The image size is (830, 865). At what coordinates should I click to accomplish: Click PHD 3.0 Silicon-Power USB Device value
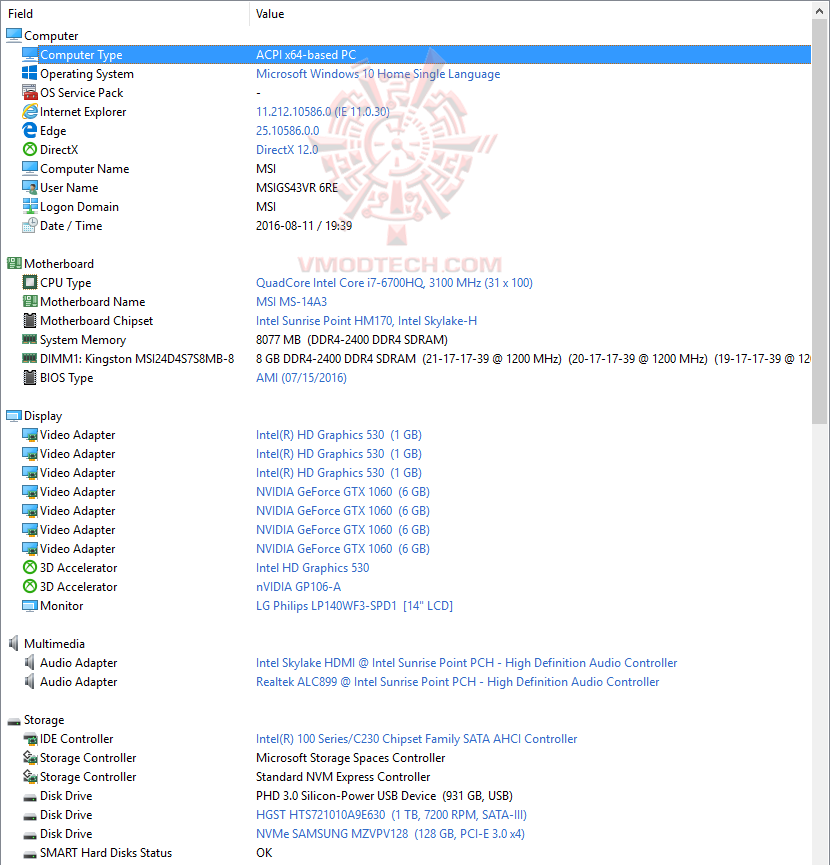384,796
